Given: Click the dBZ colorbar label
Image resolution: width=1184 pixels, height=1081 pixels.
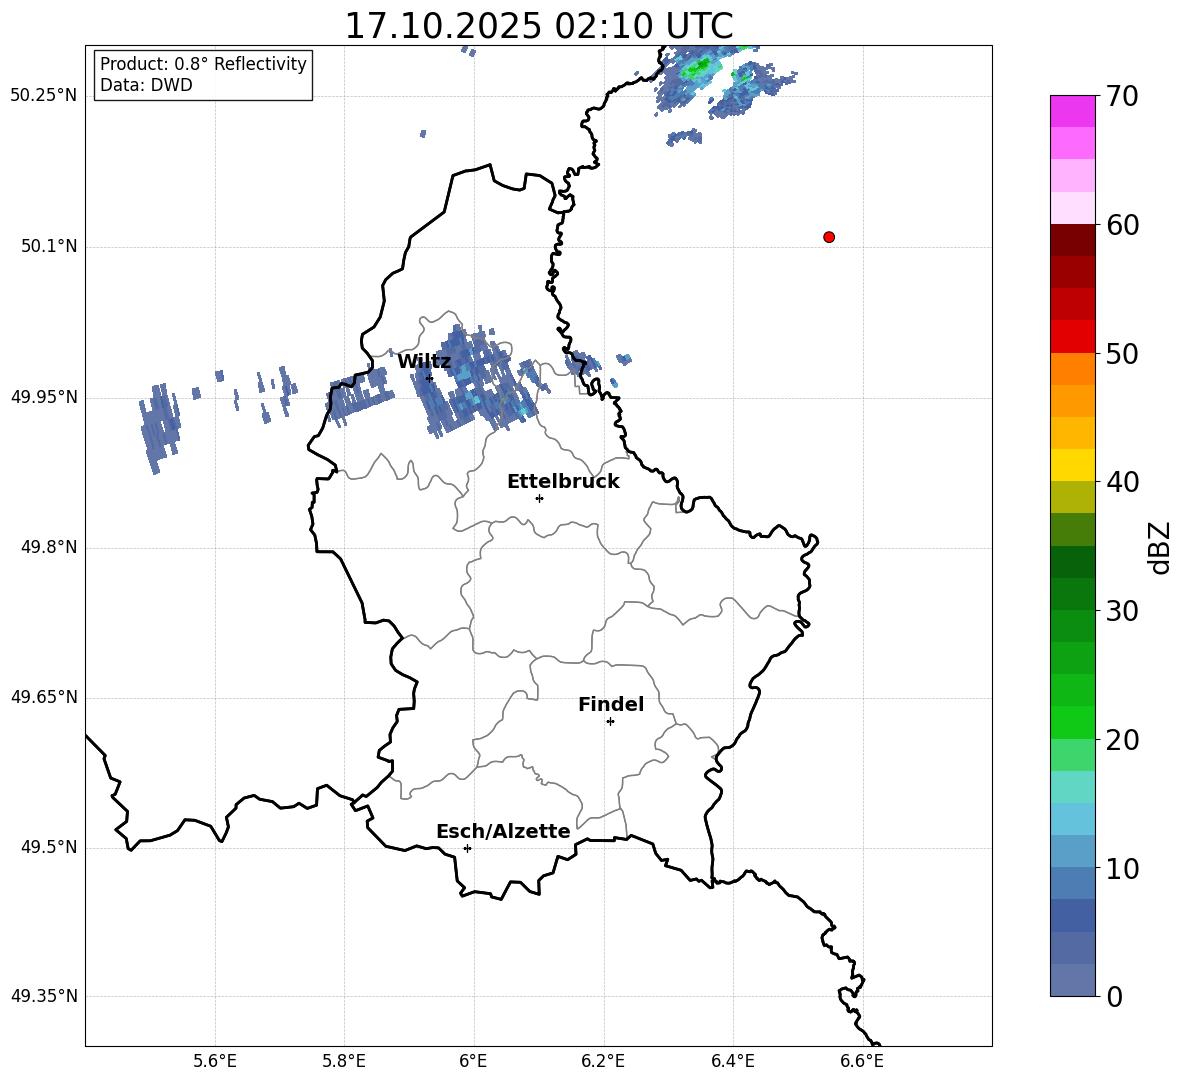Looking at the screenshot, I should pyautogui.click(x=1160, y=547).
